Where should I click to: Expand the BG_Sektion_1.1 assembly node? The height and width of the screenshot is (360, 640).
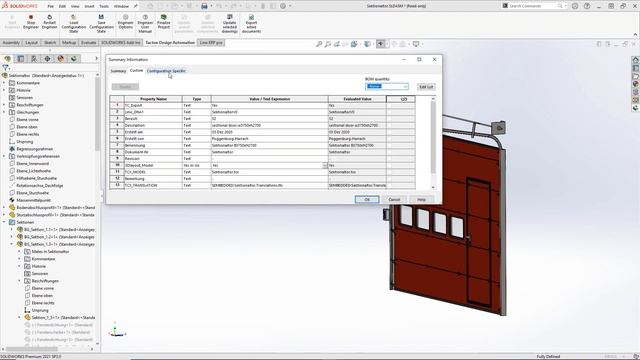(11, 229)
